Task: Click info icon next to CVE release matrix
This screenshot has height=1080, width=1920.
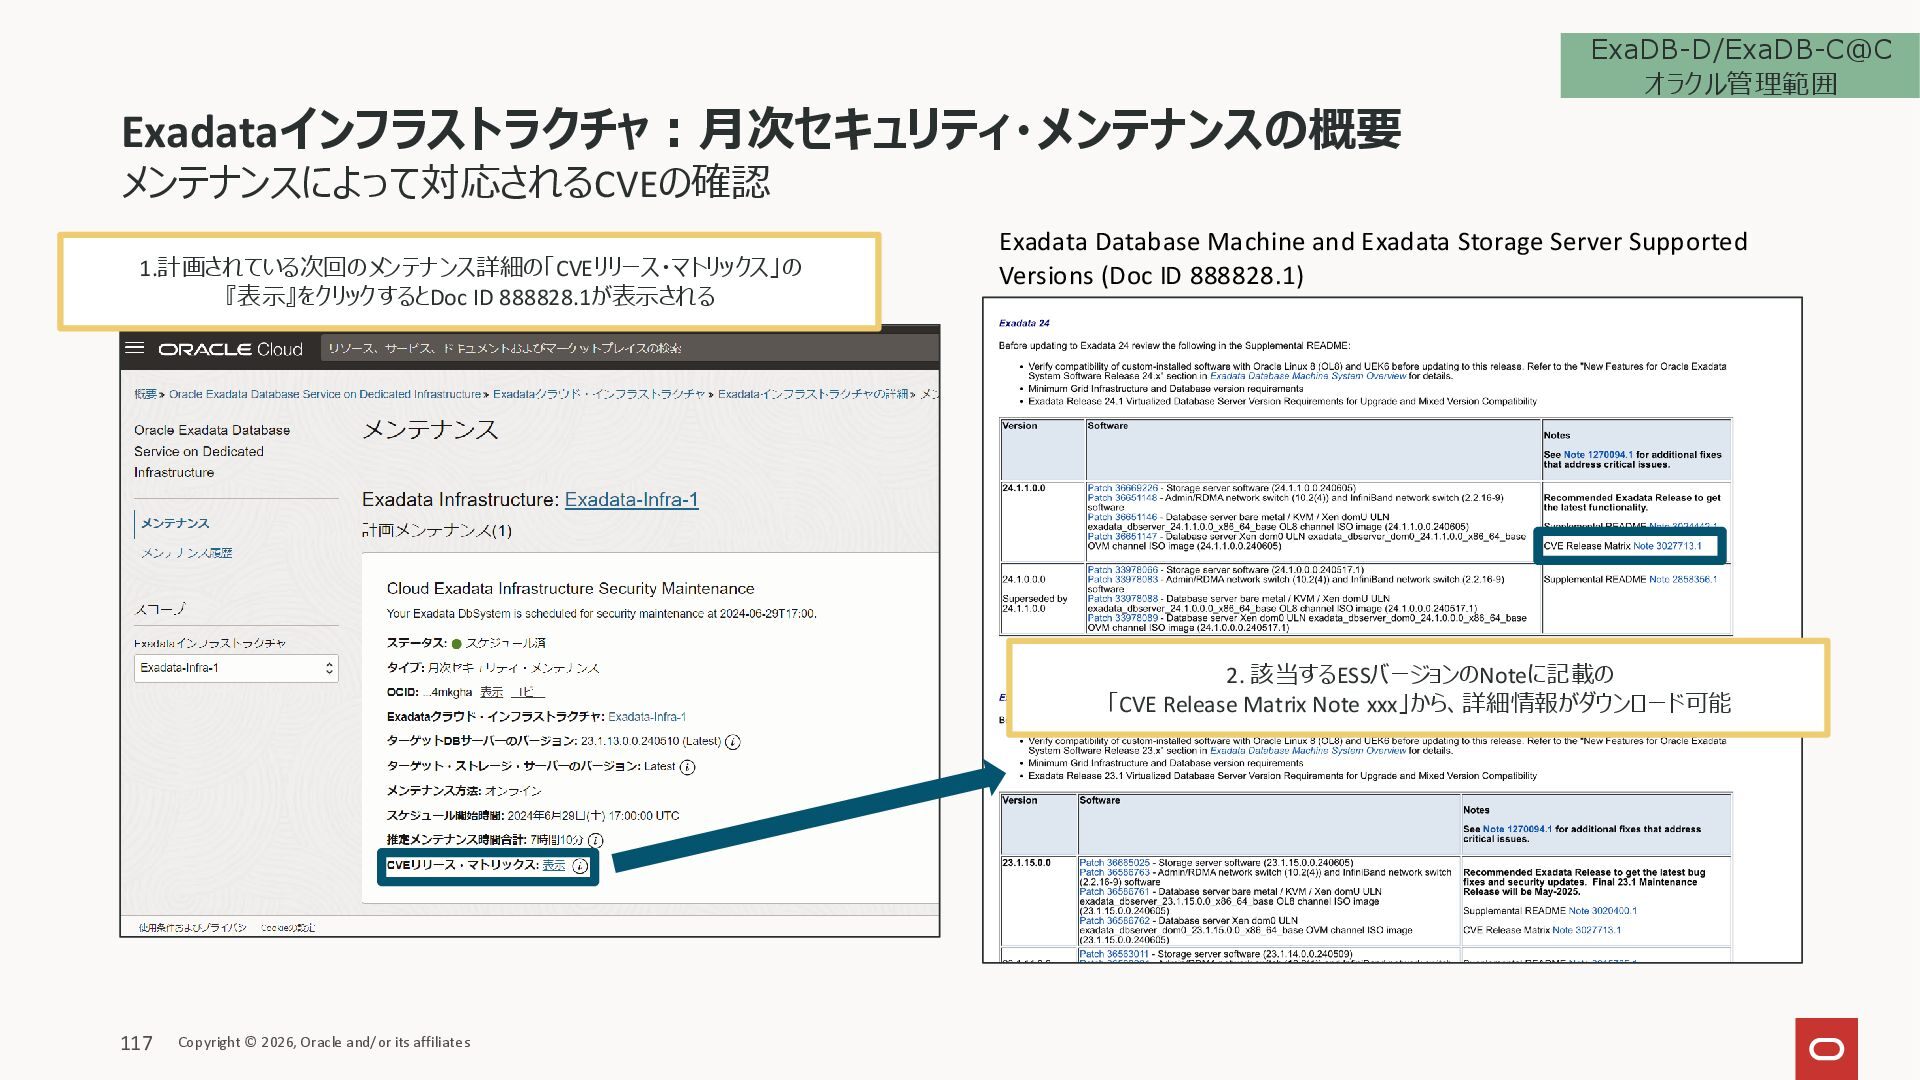Action: pyautogui.click(x=580, y=866)
